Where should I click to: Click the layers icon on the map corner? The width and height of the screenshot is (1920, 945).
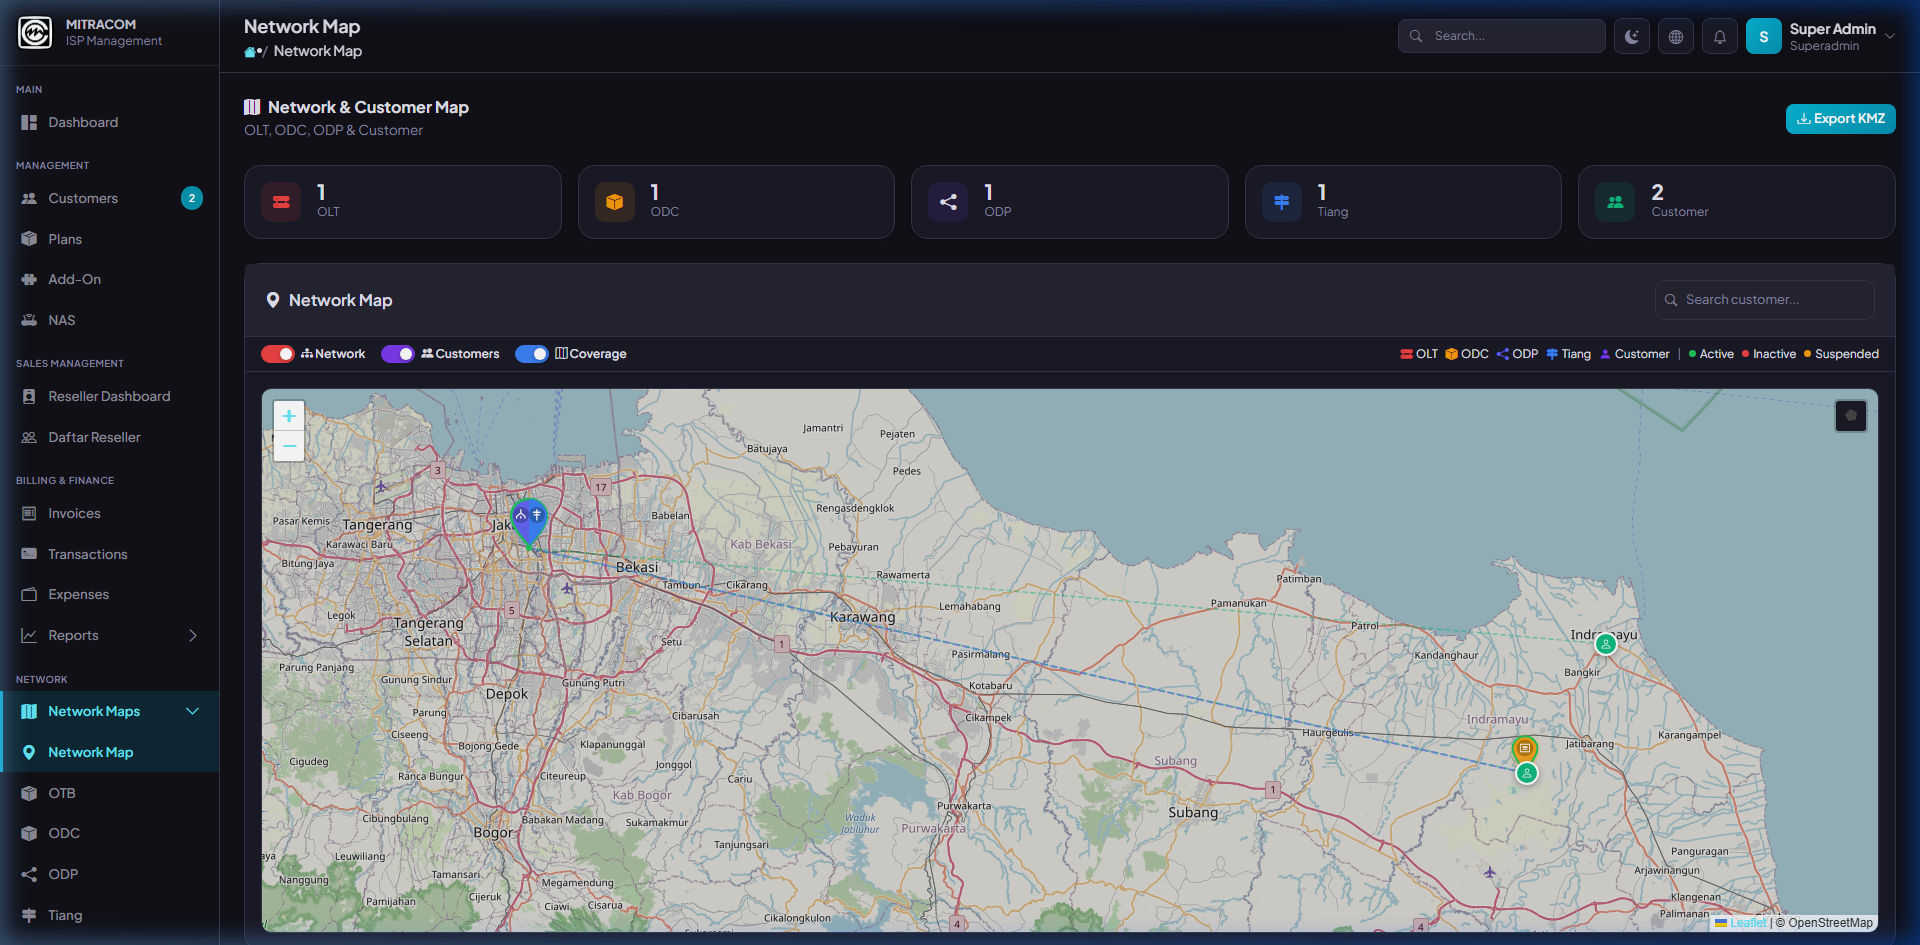coord(1850,415)
